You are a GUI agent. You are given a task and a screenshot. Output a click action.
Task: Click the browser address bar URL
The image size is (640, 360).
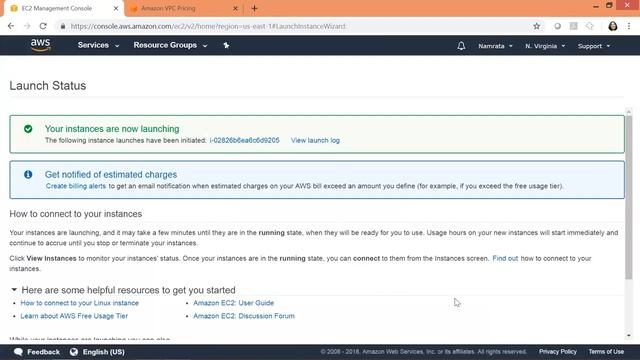208,26
